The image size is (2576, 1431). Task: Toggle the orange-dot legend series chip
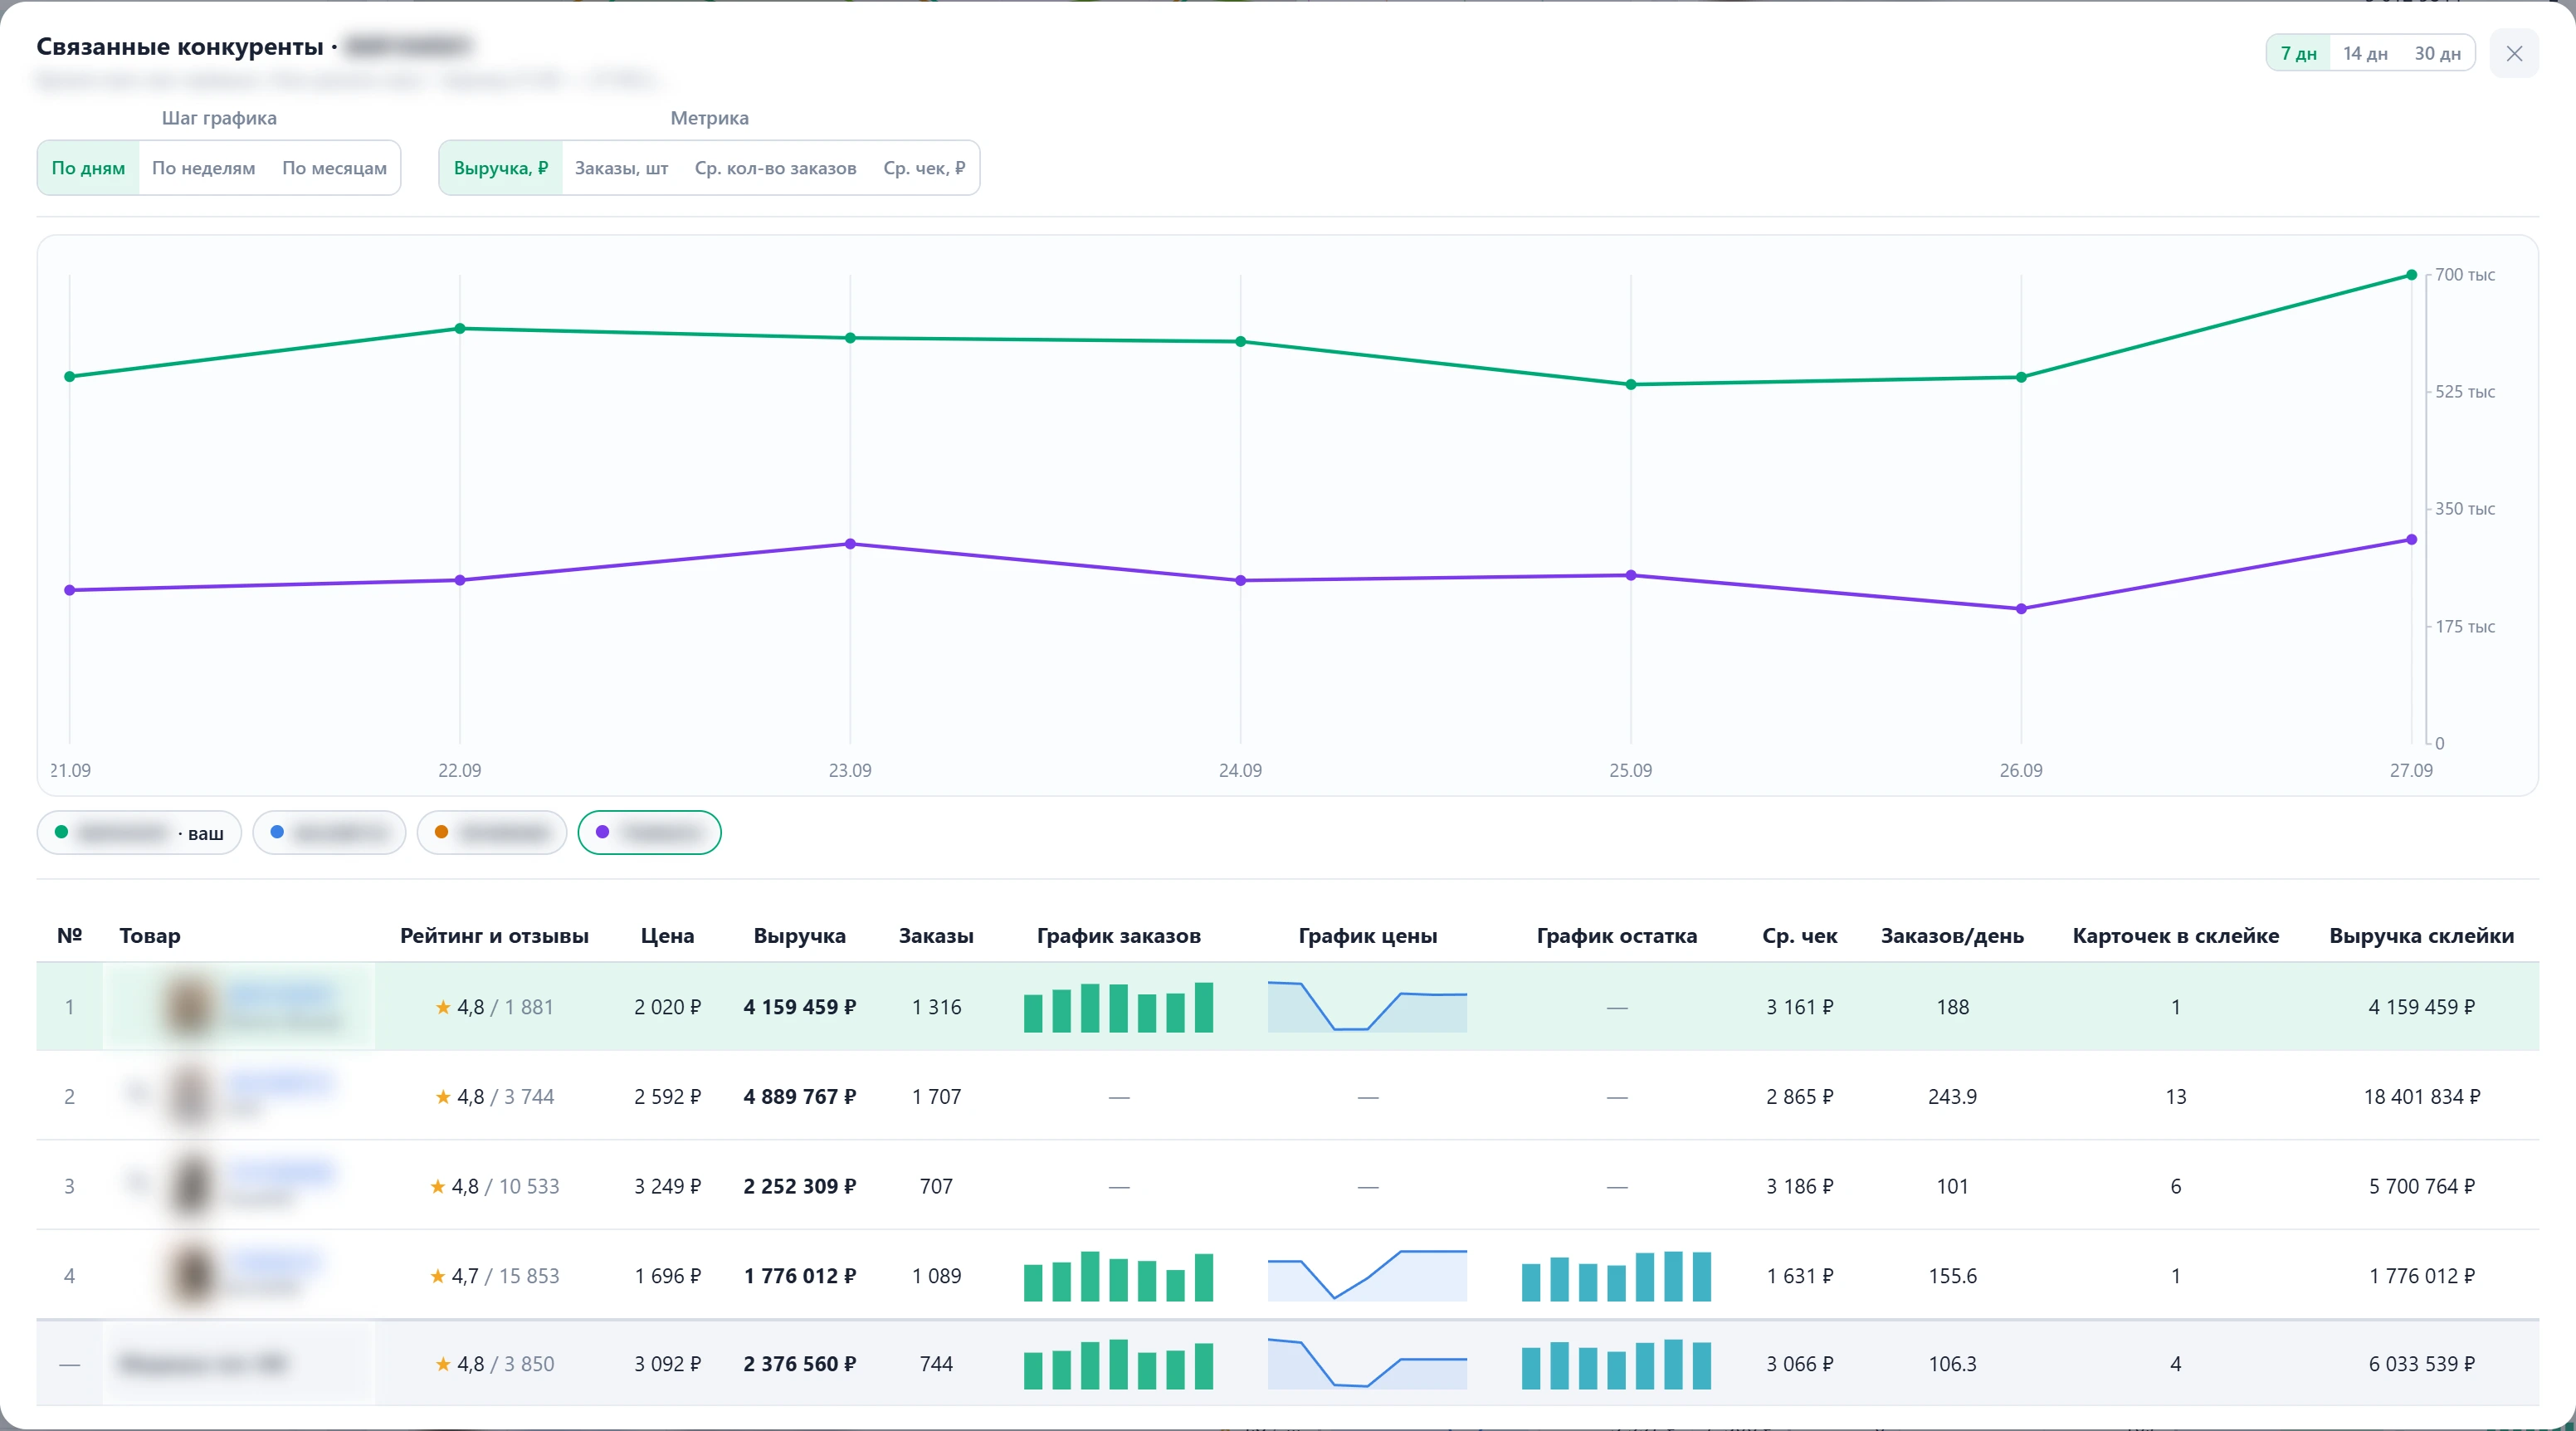(x=492, y=833)
